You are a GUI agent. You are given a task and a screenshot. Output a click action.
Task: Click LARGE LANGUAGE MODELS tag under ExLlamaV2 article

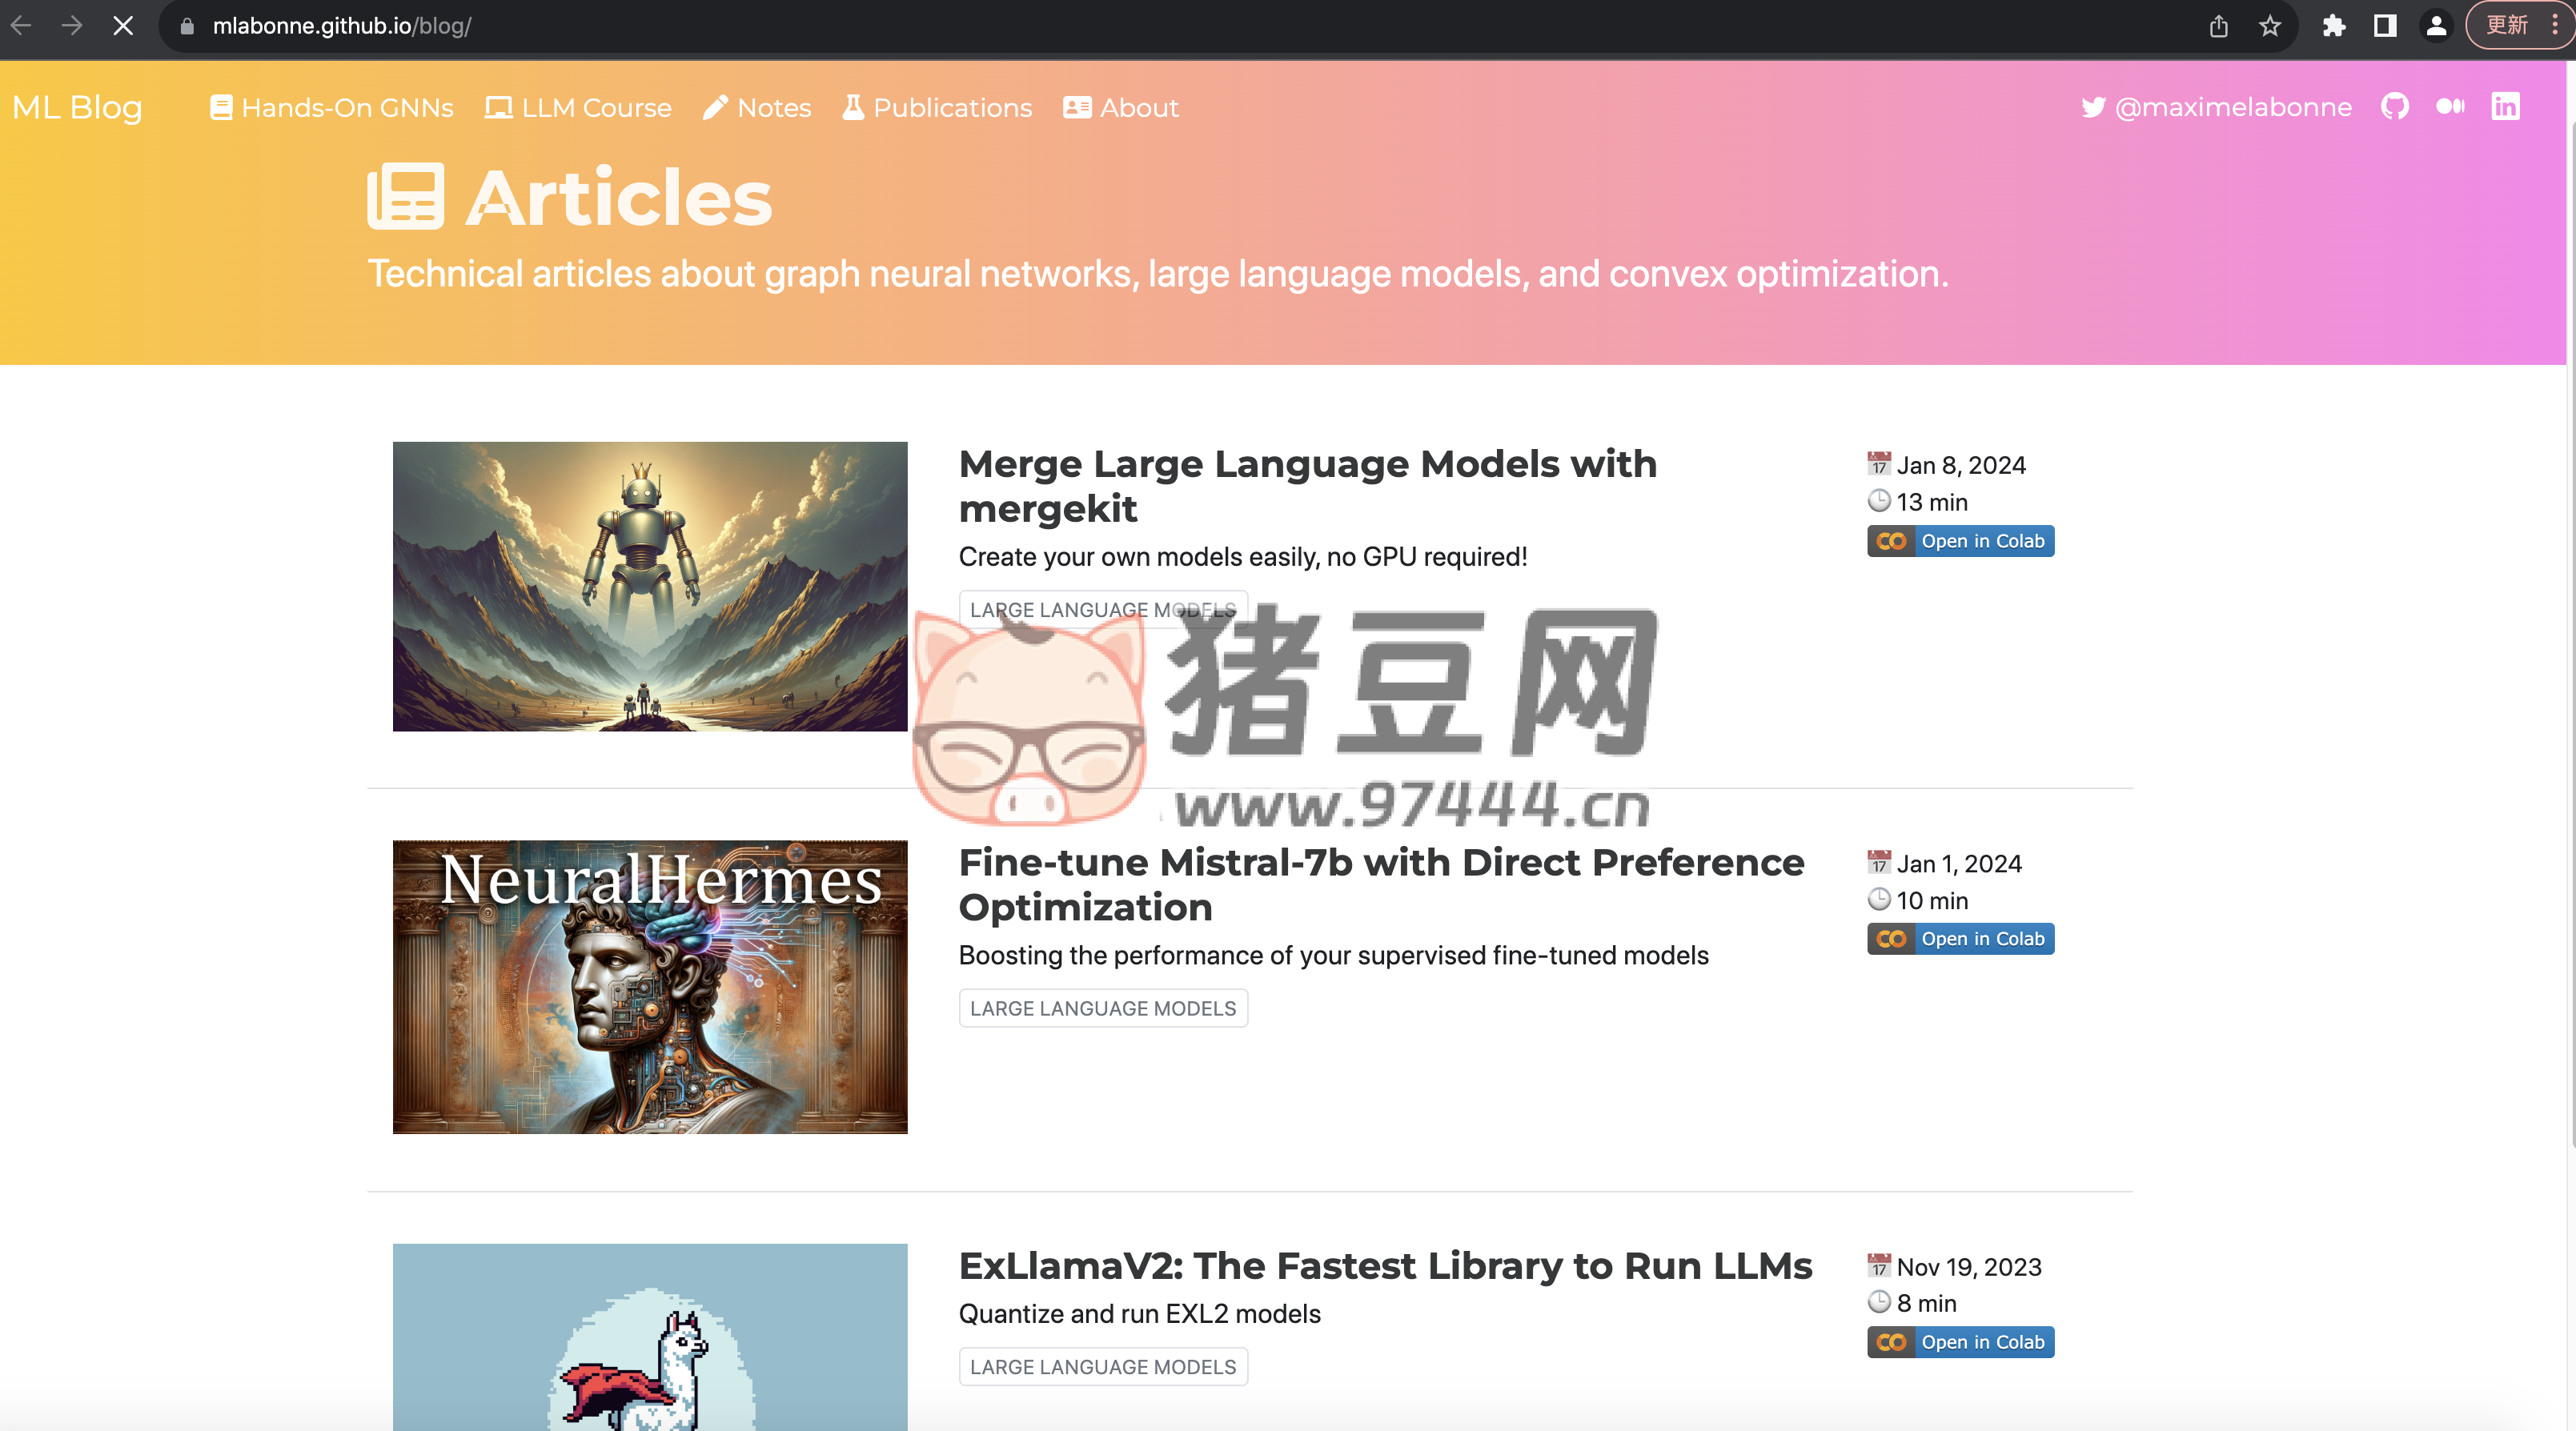click(x=1103, y=1366)
